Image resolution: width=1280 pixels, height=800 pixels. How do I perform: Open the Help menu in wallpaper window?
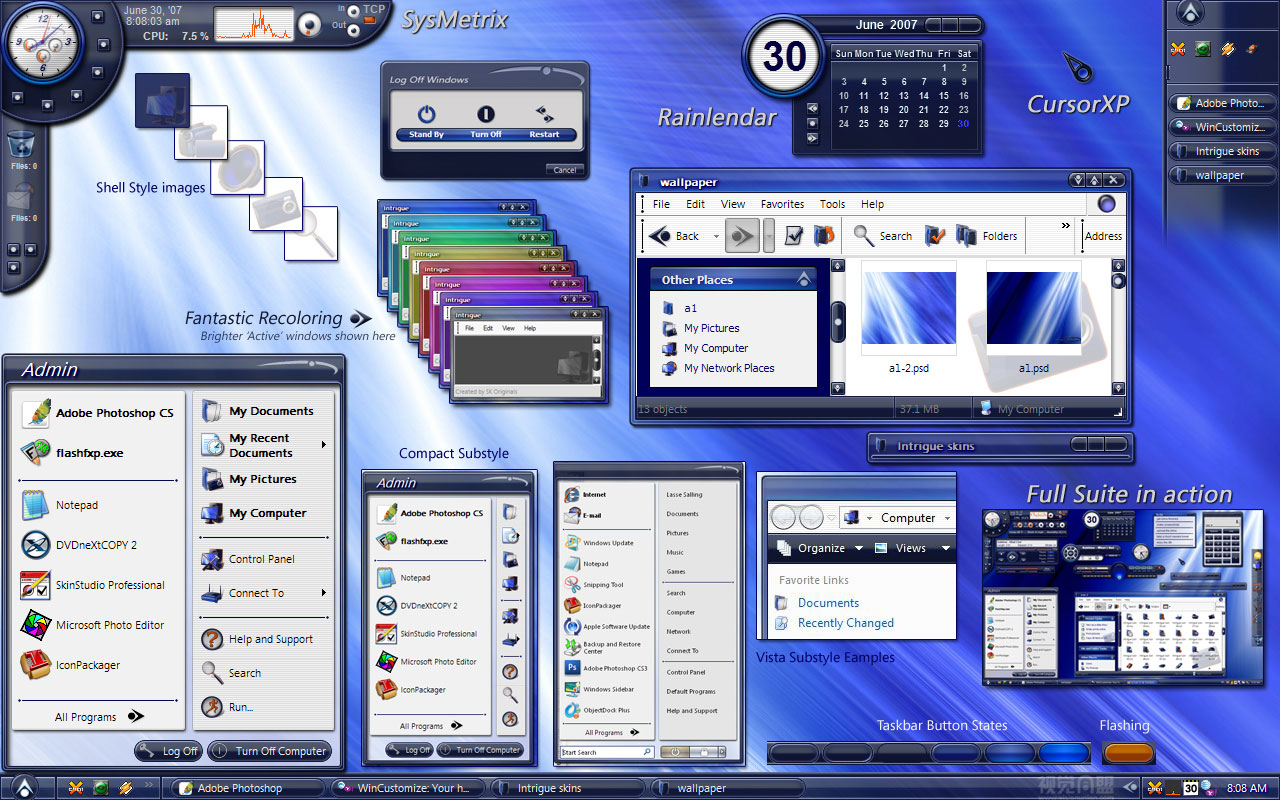[x=872, y=204]
